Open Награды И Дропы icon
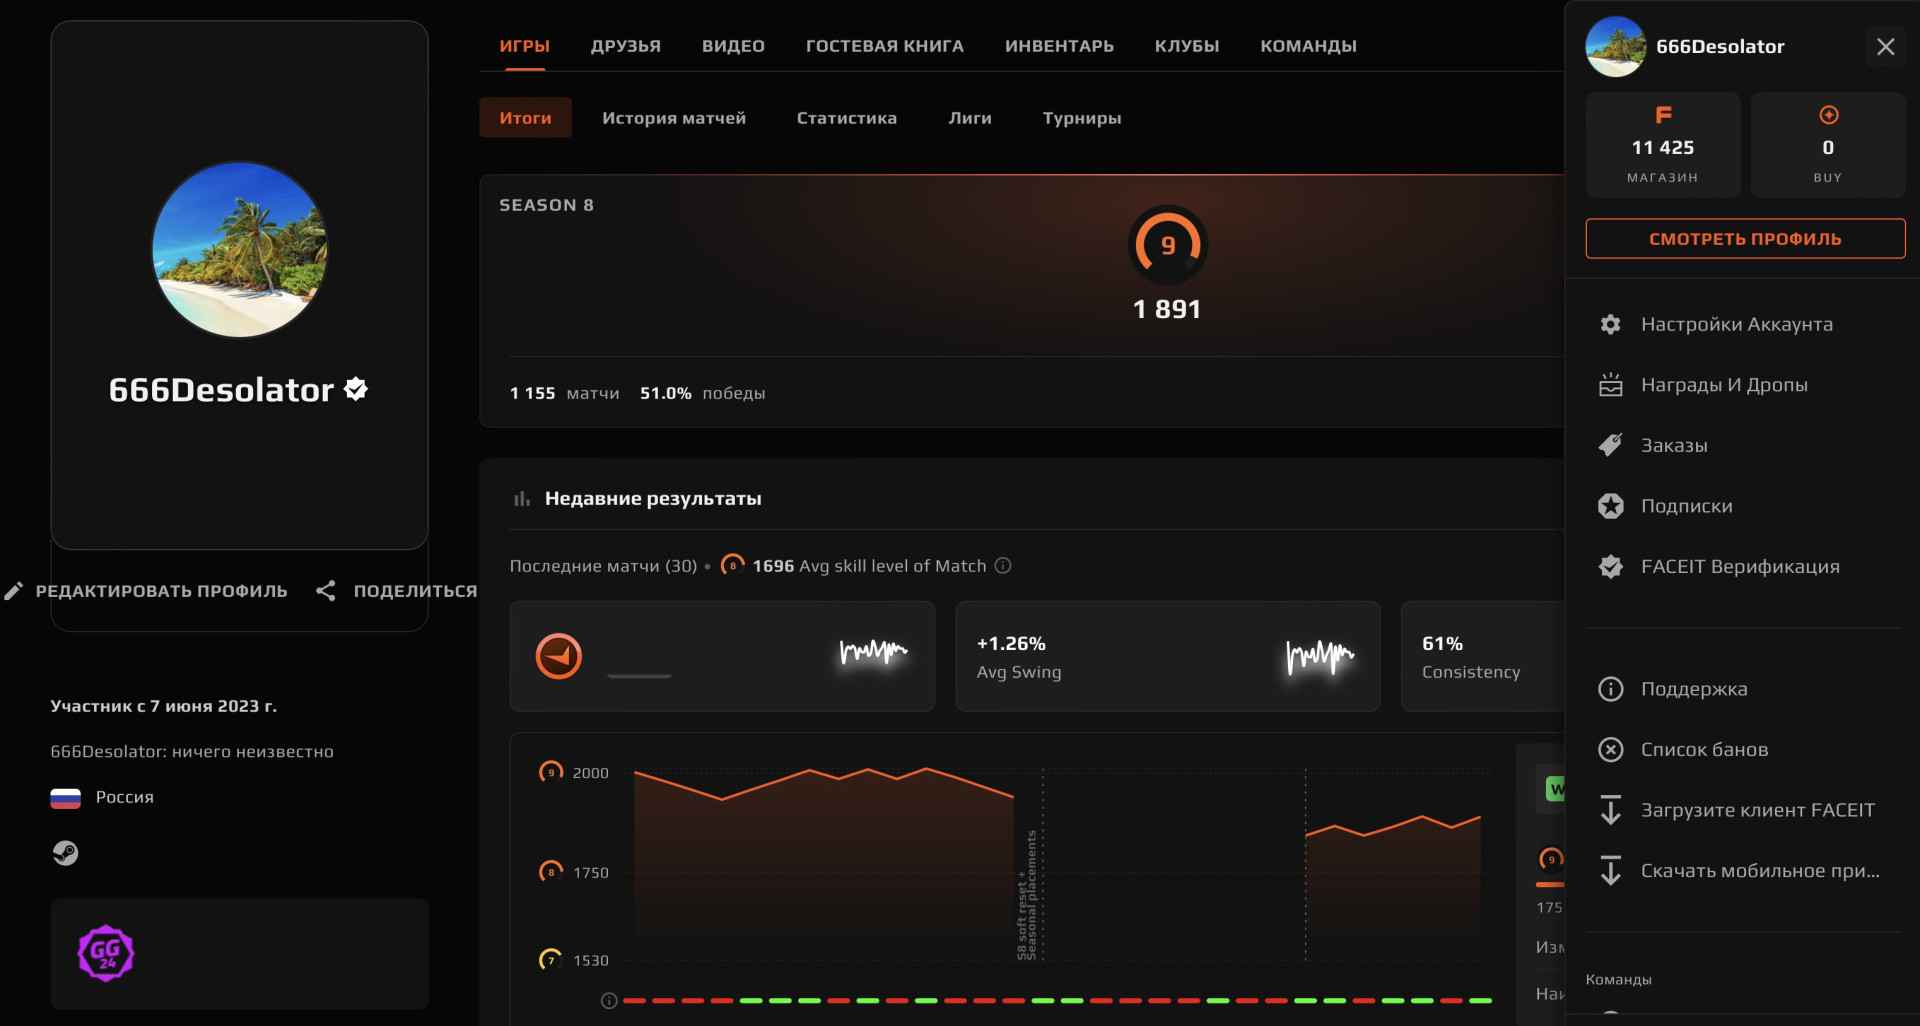The width and height of the screenshot is (1920, 1026). pyautogui.click(x=1610, y=385)
